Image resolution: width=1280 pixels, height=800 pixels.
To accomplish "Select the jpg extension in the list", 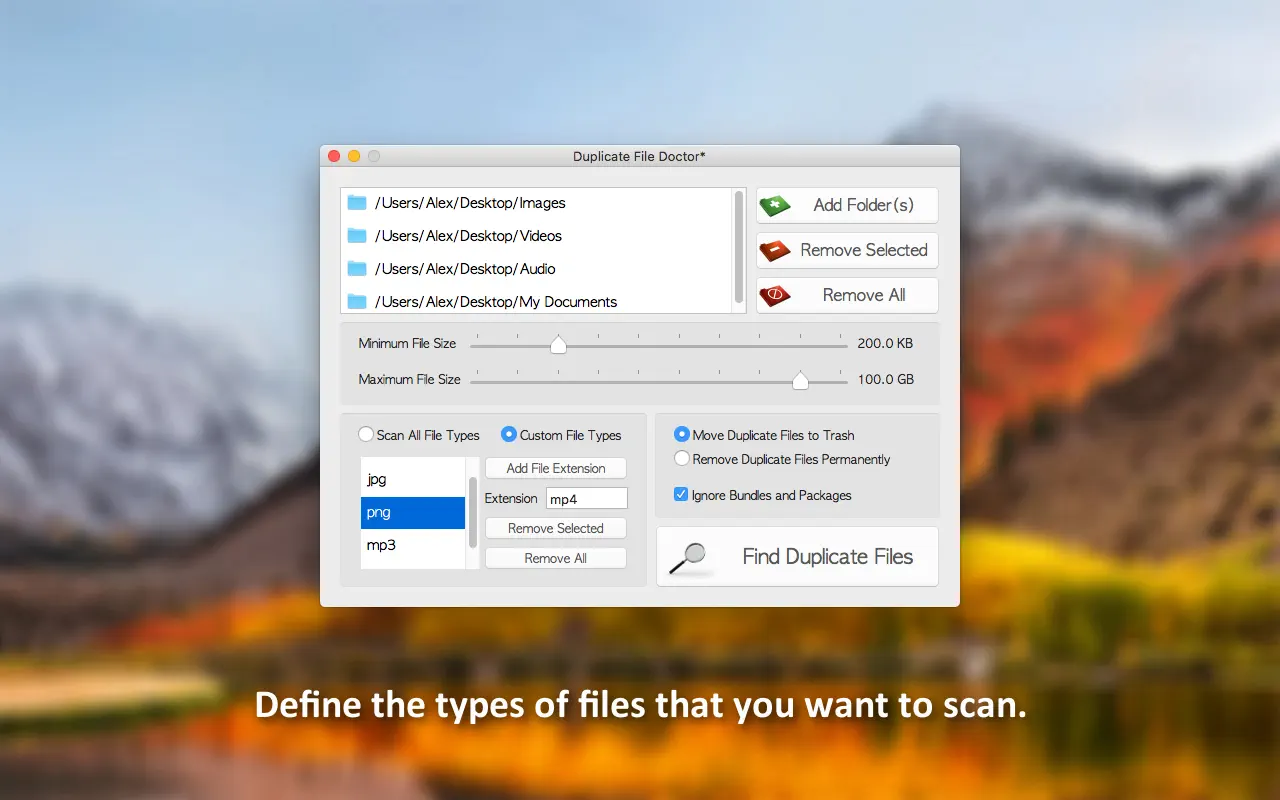I will click(412, 479).
